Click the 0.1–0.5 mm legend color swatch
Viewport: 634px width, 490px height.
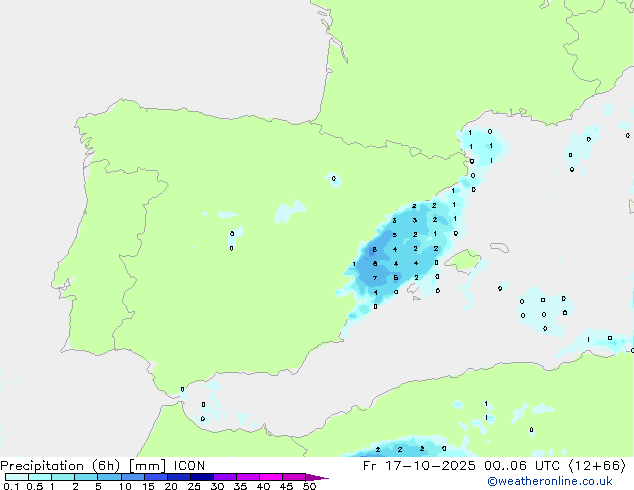(x=17, y=477)
